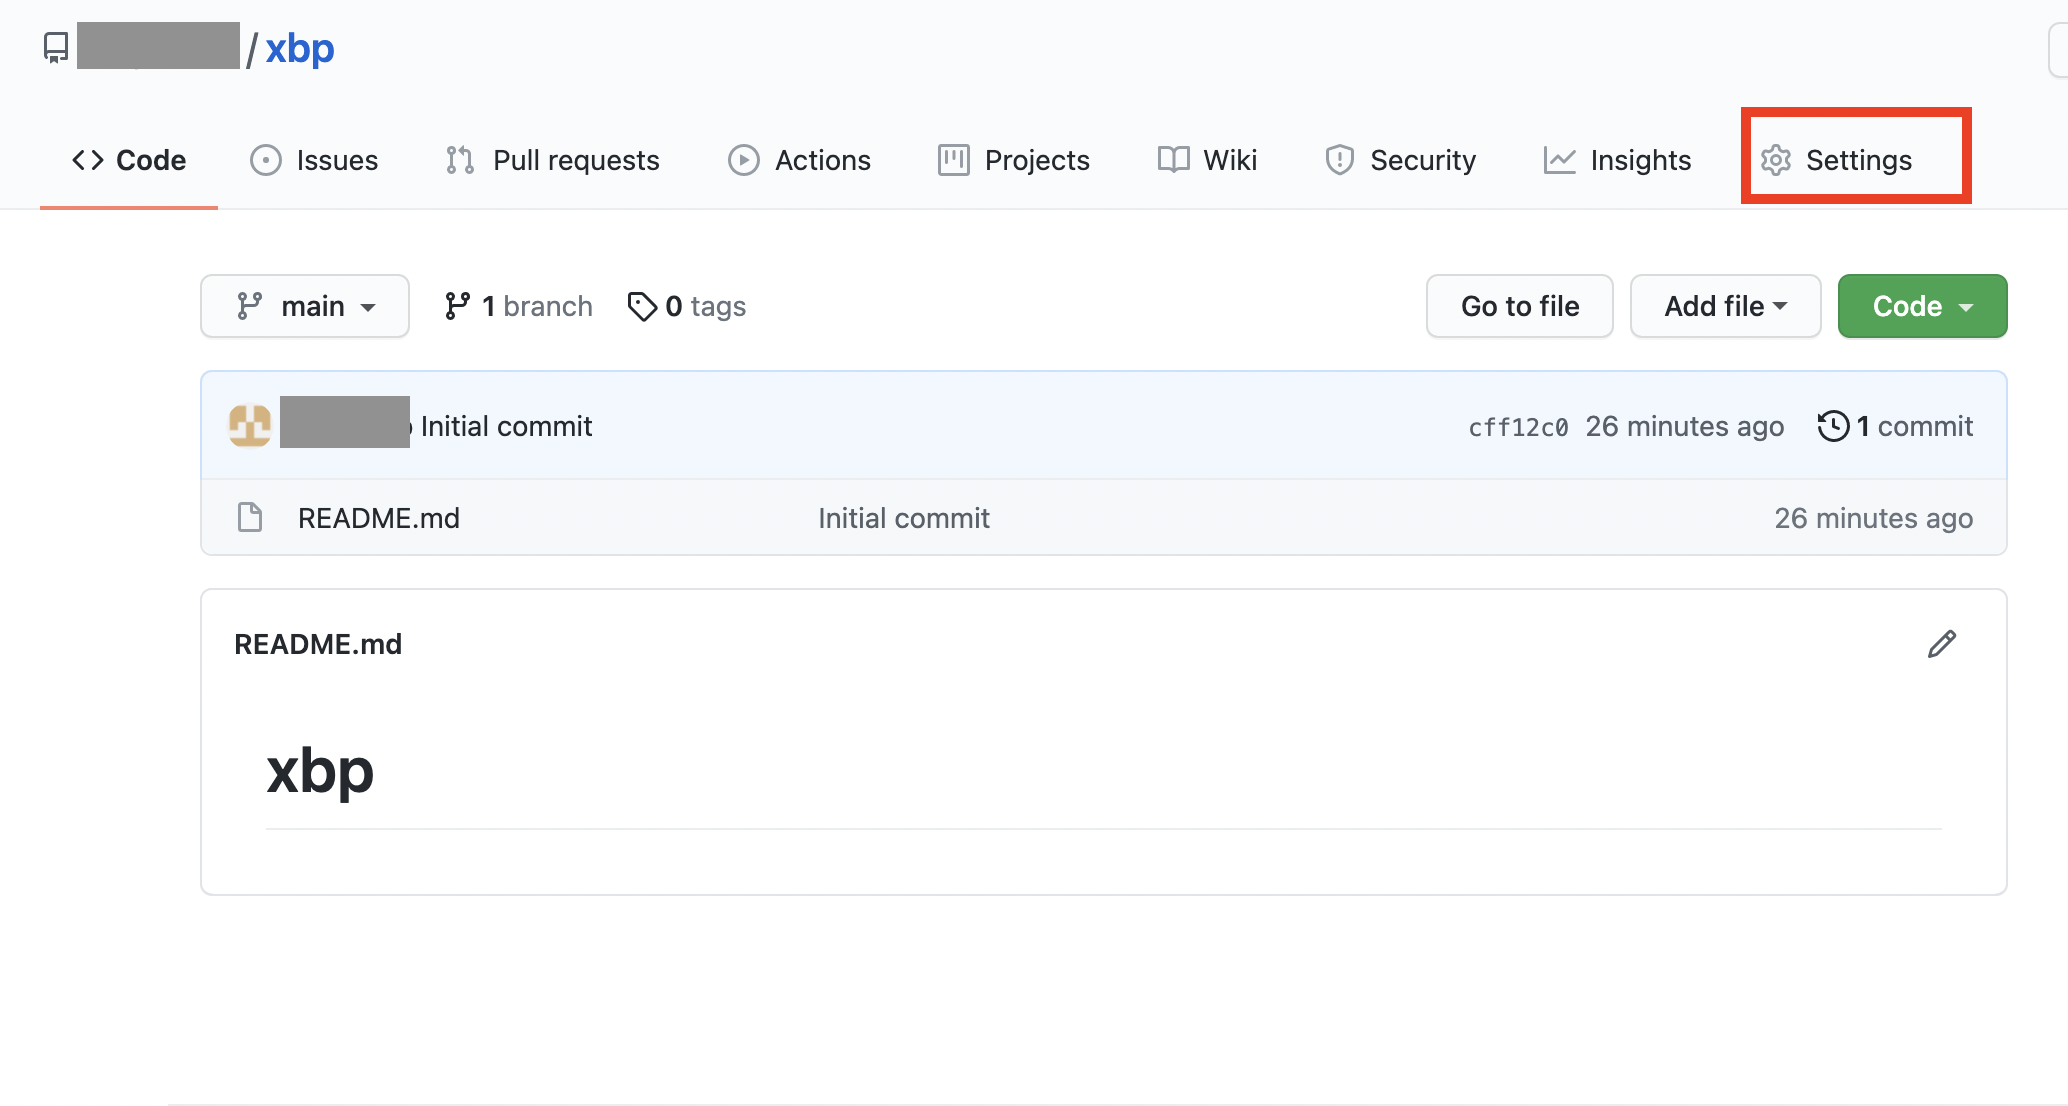
Task: Open the repository Settings tab
Action: pos(1837,160)
